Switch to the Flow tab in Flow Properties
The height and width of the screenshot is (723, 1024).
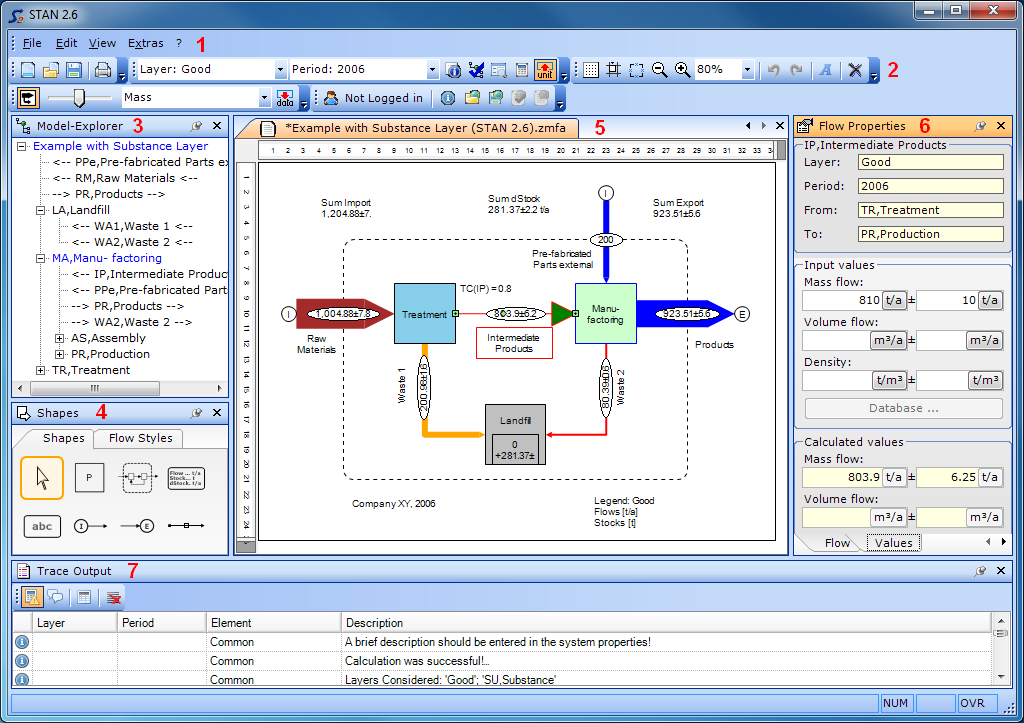837,543
